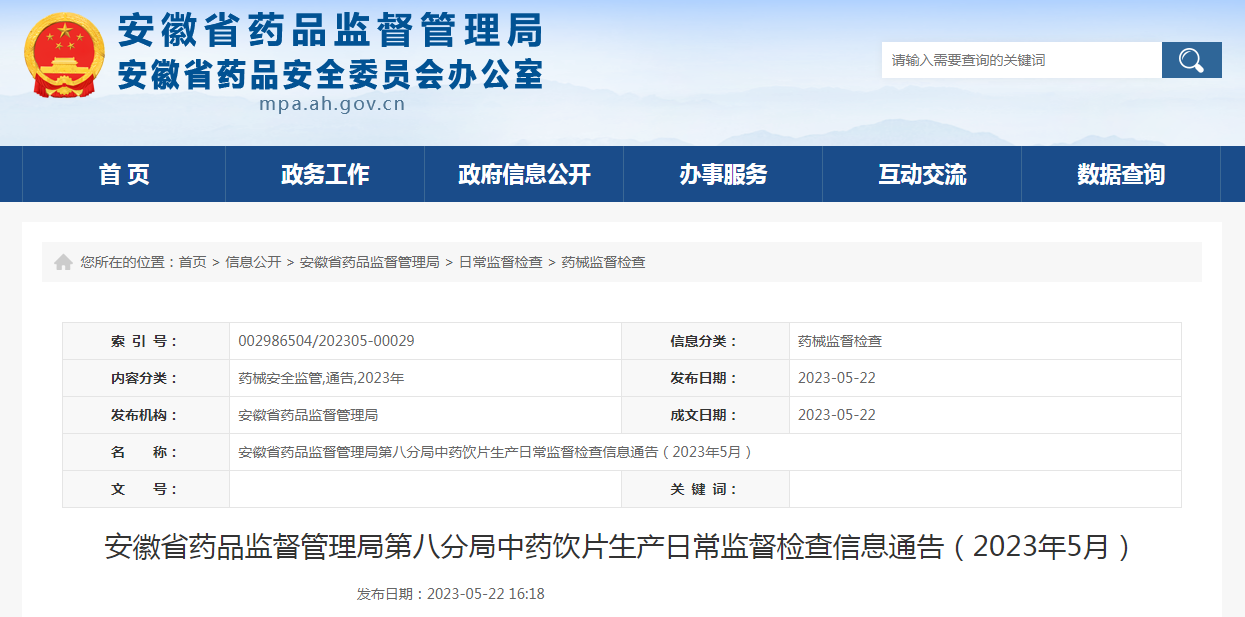
Task: Click 药械监督检查 value in 信息分类 row
Action: coord(840,341)
